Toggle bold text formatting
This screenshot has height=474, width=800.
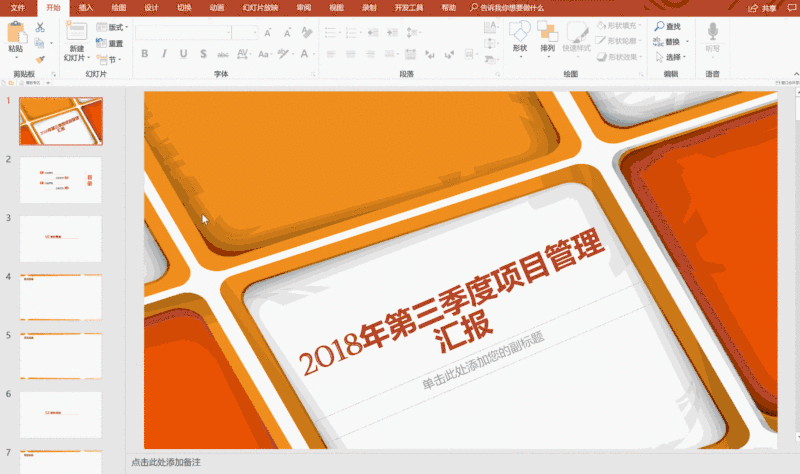(x=142, y=54)
